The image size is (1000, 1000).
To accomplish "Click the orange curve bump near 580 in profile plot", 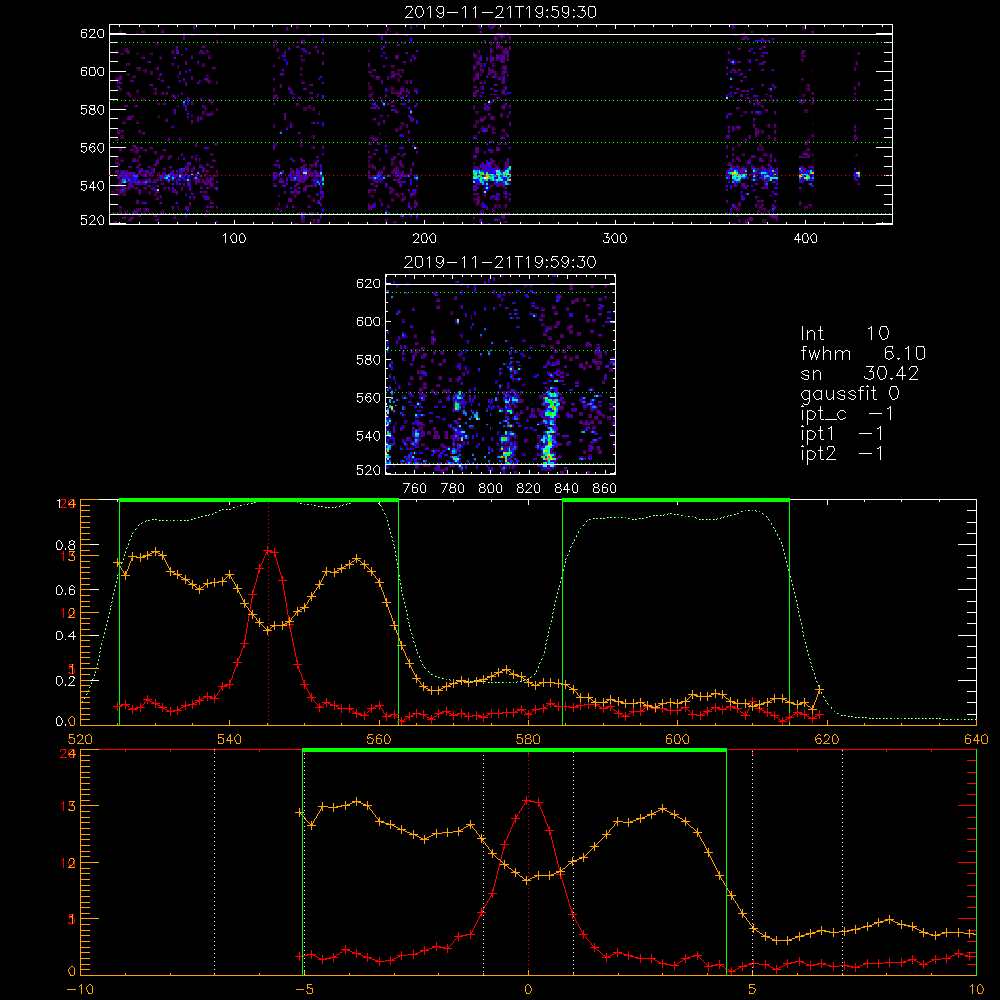I will (506, 670).
